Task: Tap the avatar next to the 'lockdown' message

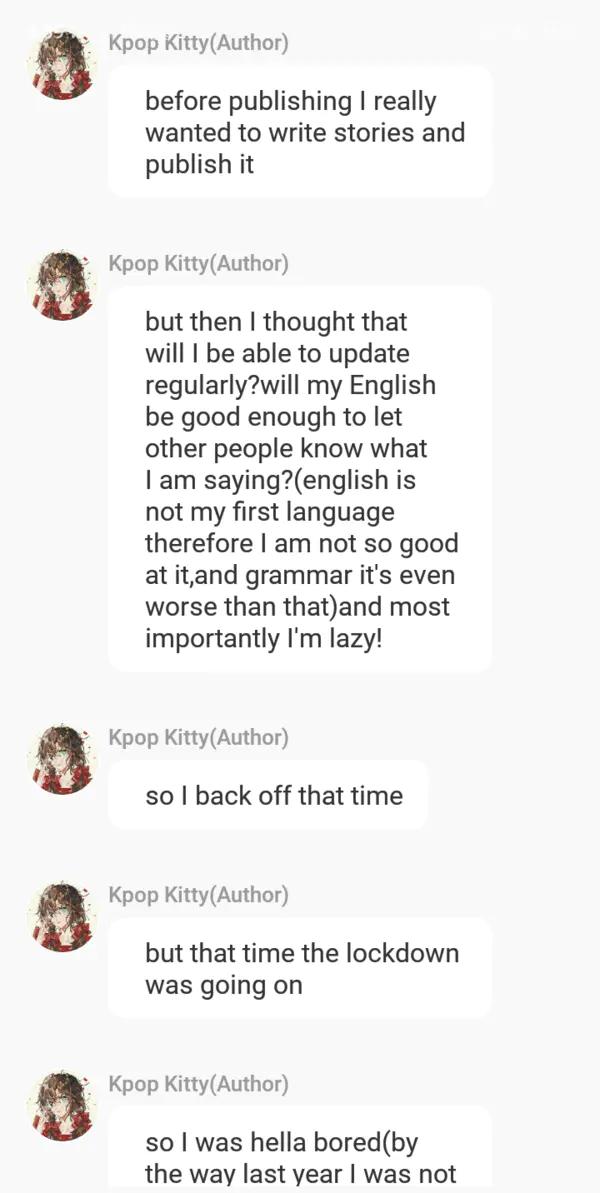Action: [63, 916]
